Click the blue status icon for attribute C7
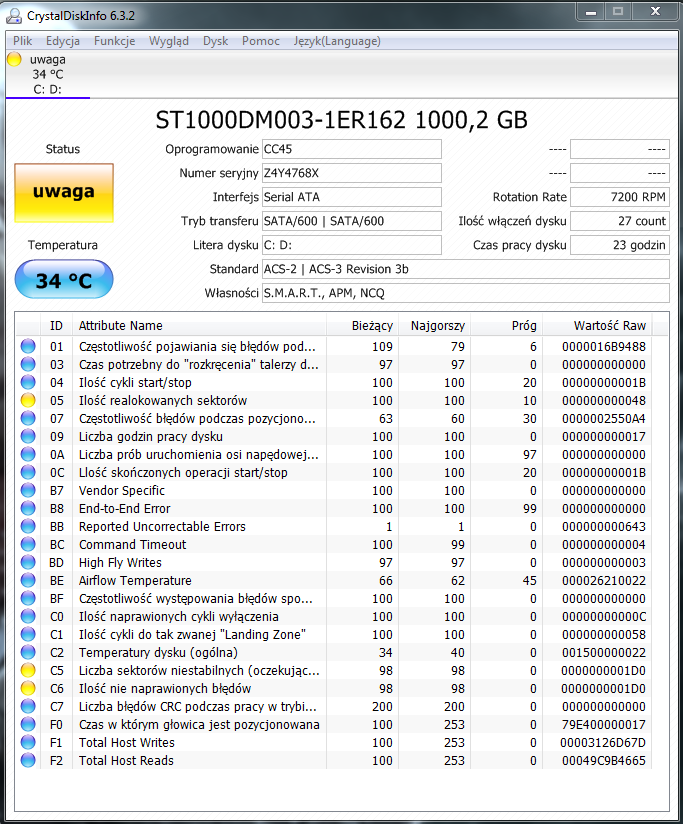 (x=28, y=706)
